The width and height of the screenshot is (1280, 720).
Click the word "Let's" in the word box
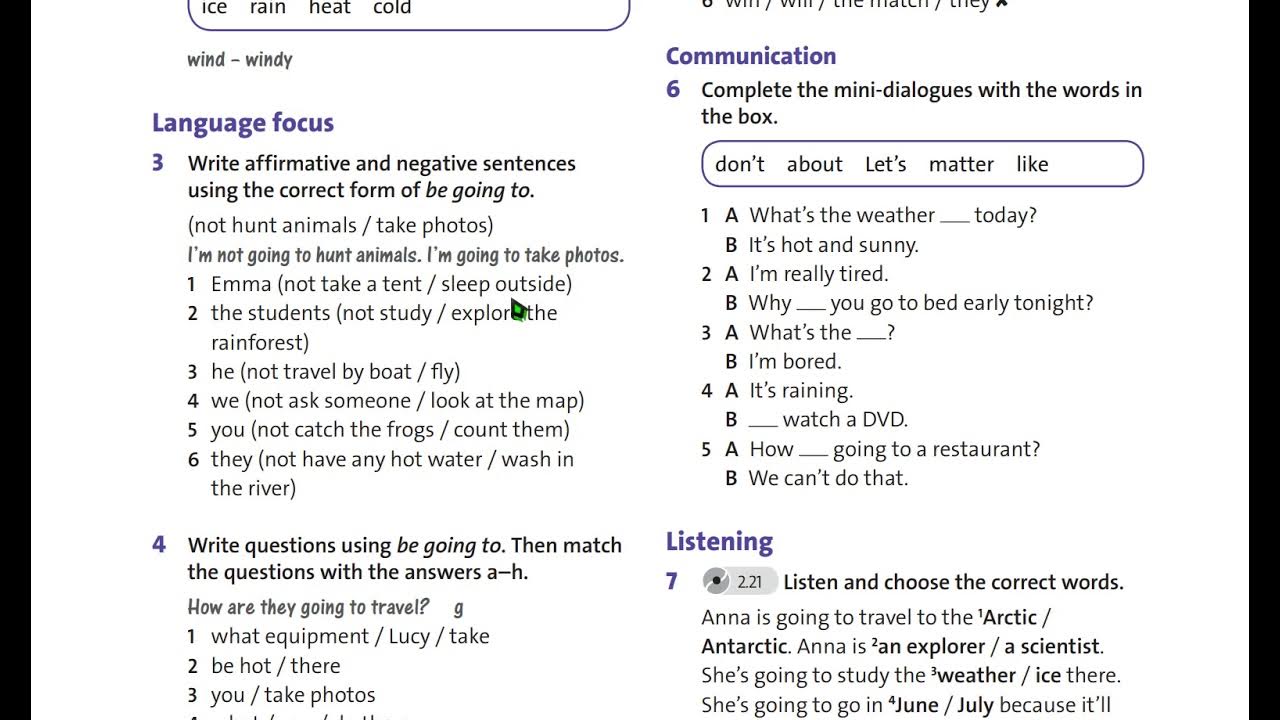click(886, 164)
